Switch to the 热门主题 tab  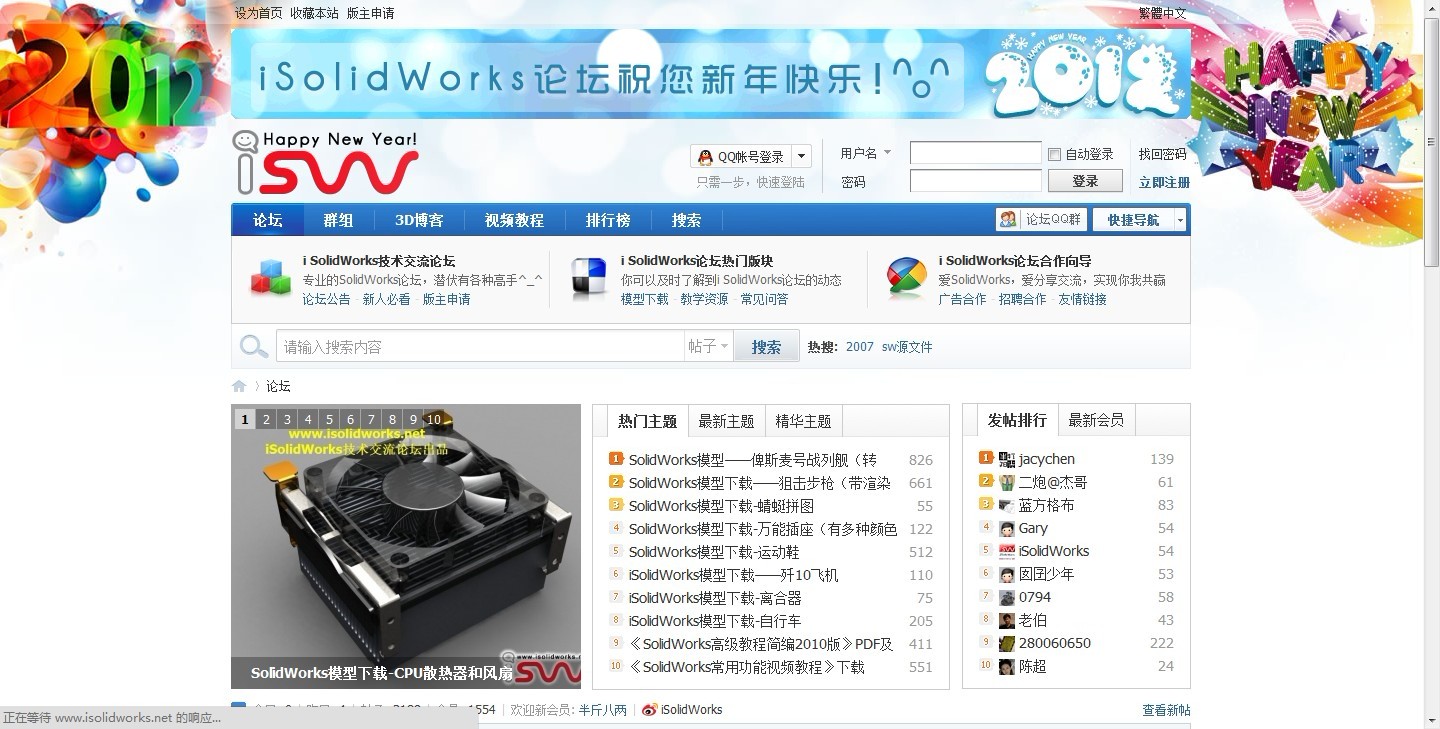pos(647,421)
